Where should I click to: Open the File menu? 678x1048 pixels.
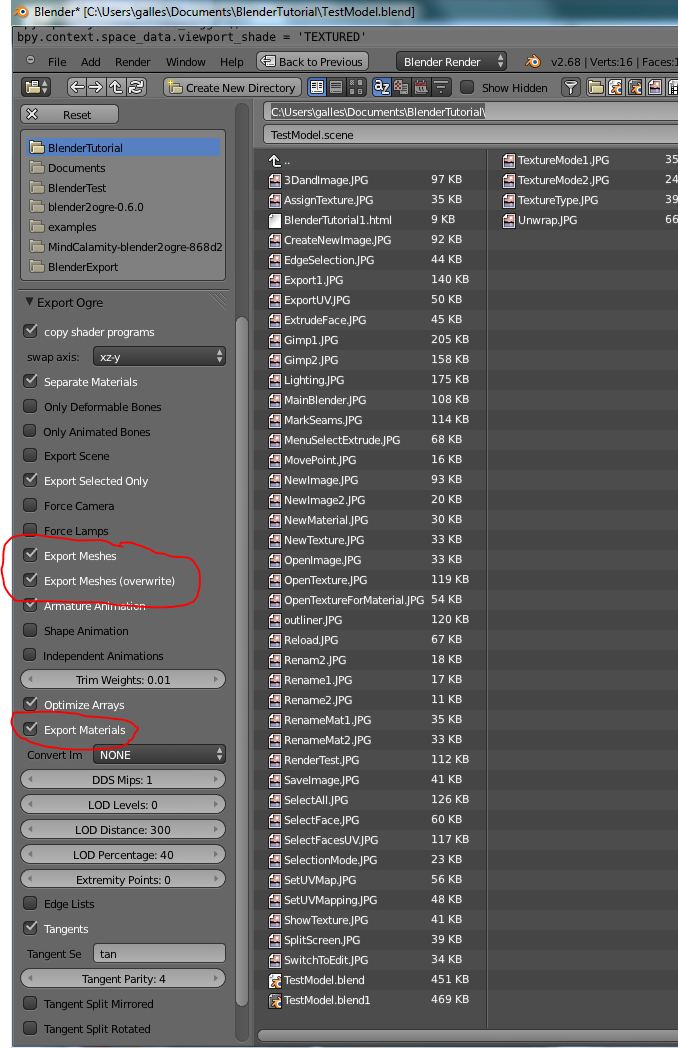[57, 61]
